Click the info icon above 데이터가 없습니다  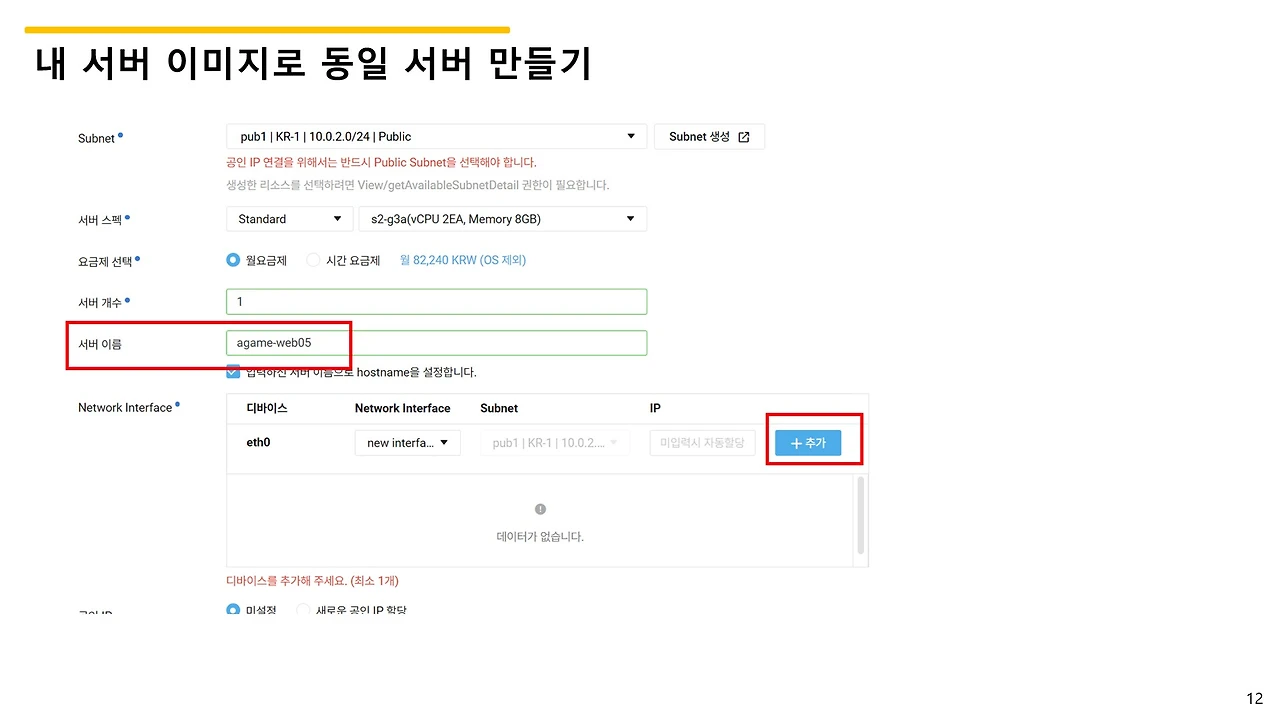tap(540, 508)
